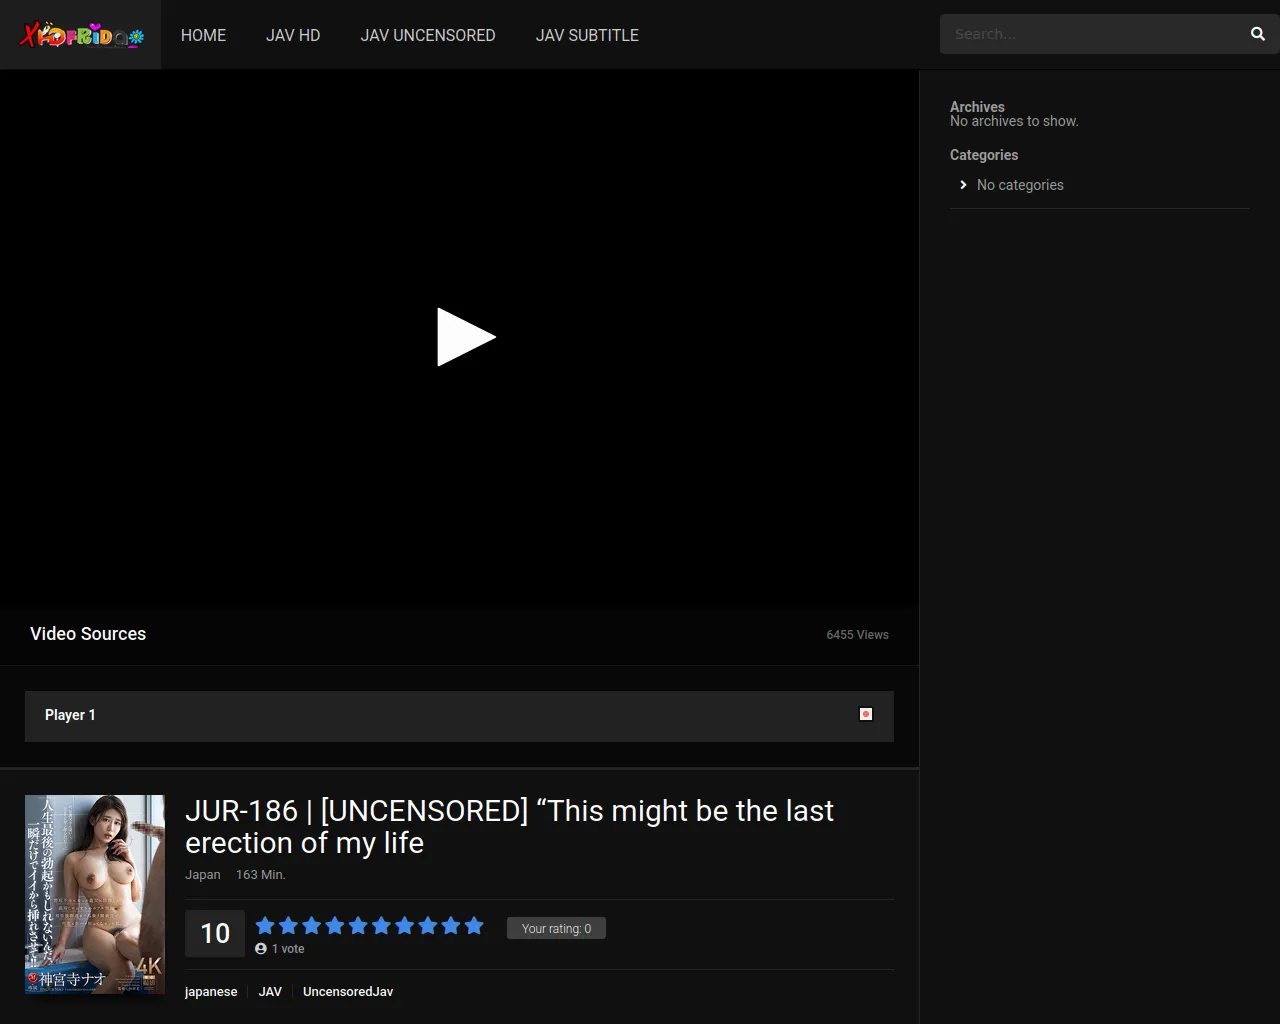Viewport: 1280px width, 1024px height.
Task: Click the site logo in header
Action: [81, 36]
